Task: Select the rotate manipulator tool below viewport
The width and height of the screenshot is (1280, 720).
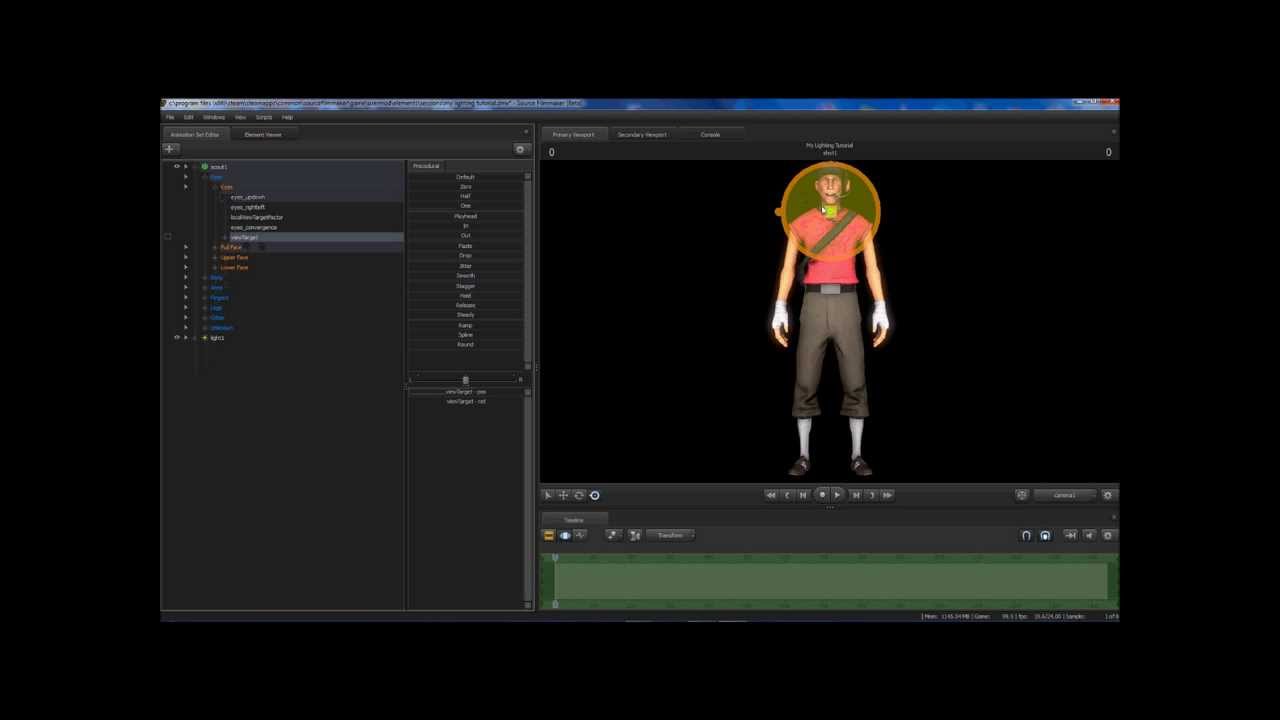Action: (x=578, y=495)
